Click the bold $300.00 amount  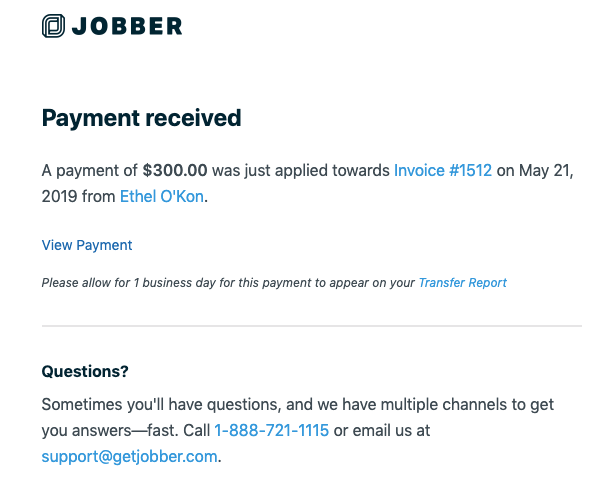[x=175, y=171]
